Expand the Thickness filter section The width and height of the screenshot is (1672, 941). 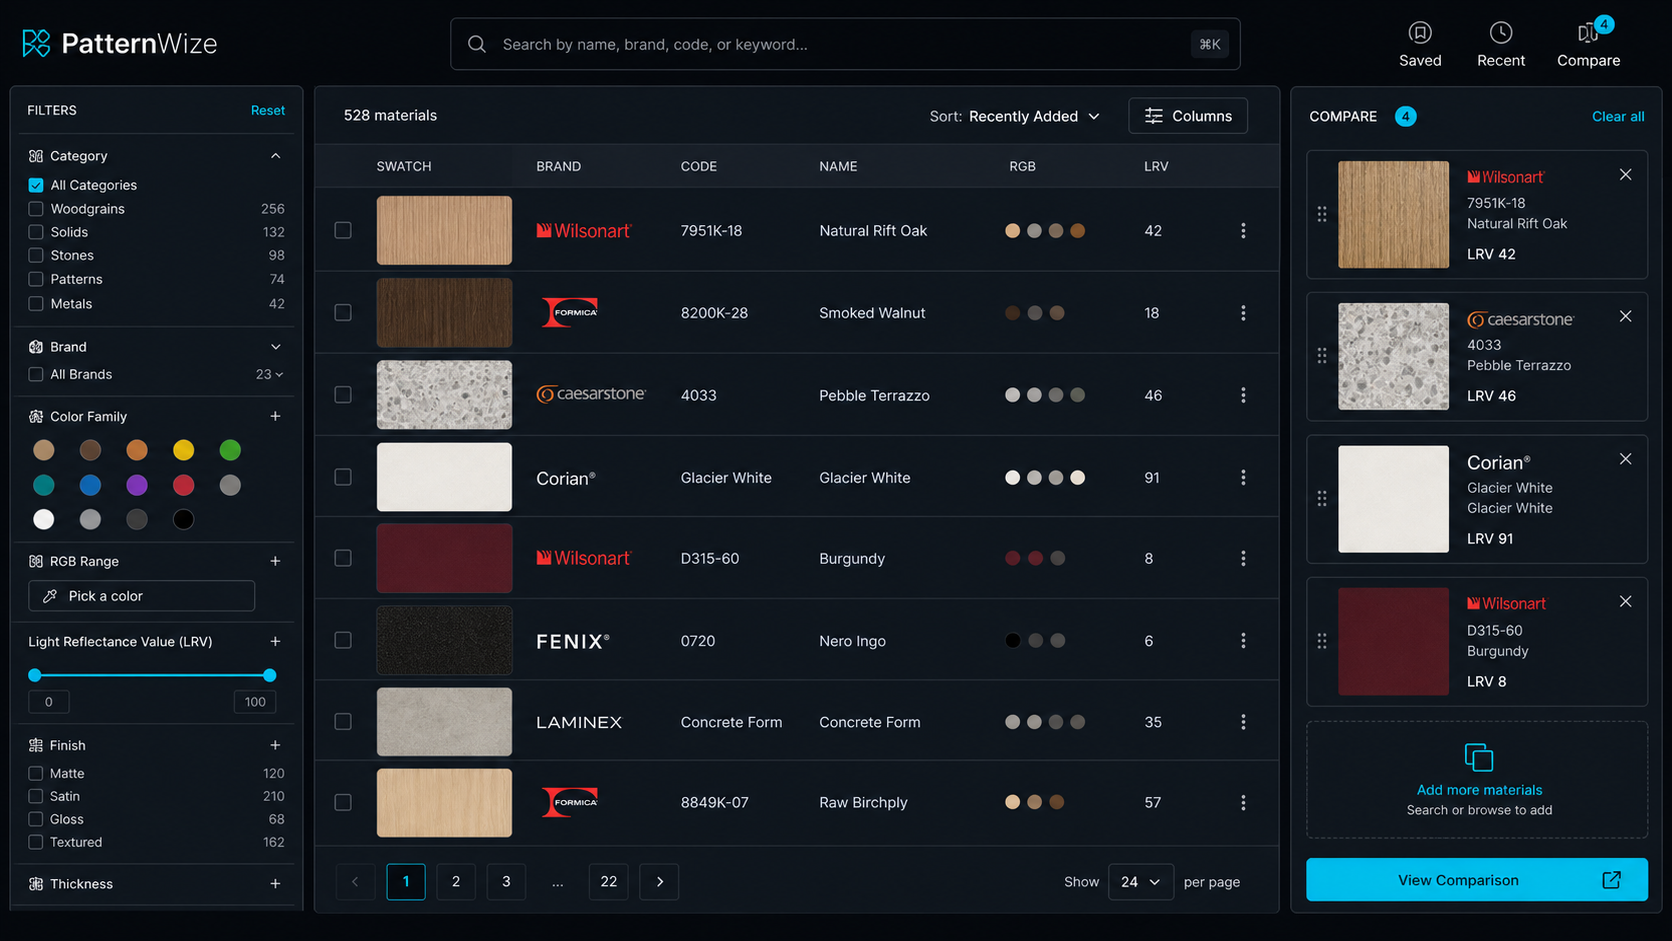pos(275,884)
